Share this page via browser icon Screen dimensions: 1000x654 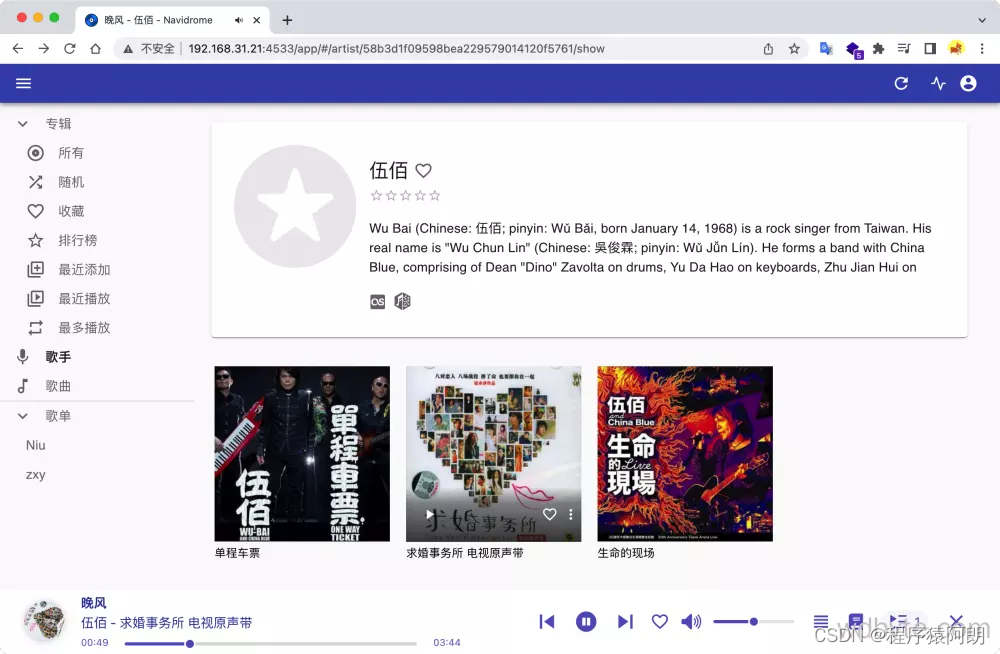coord(768,48)
